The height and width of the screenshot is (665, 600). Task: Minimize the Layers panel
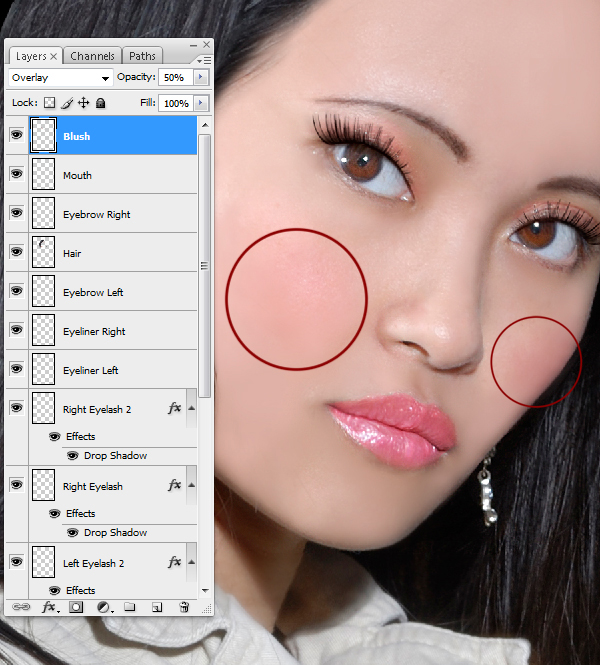(193, 45)
